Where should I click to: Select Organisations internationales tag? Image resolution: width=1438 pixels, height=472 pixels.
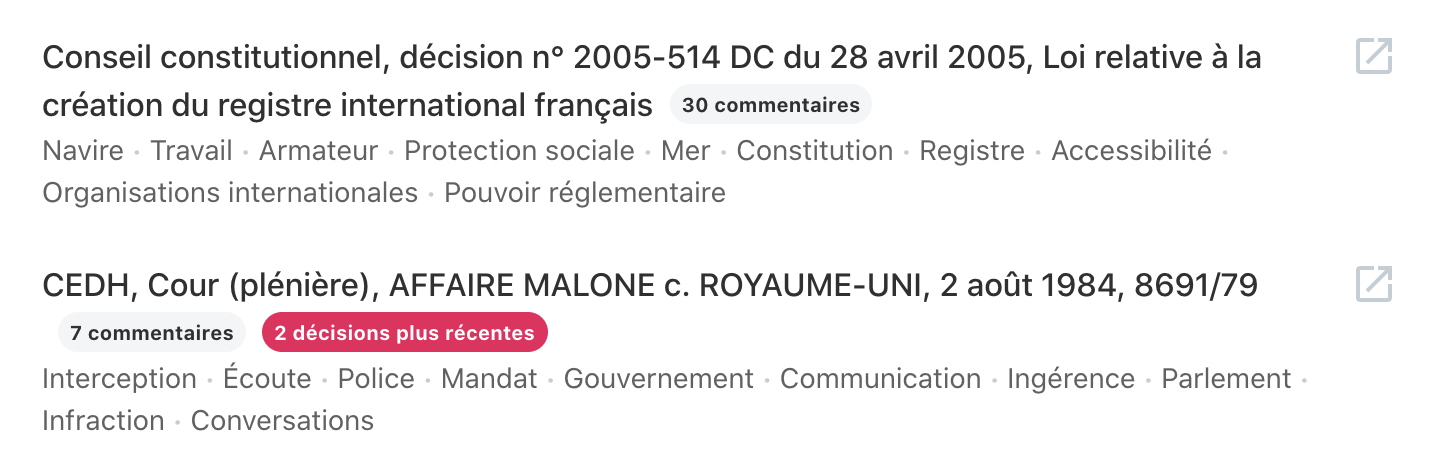230,192
